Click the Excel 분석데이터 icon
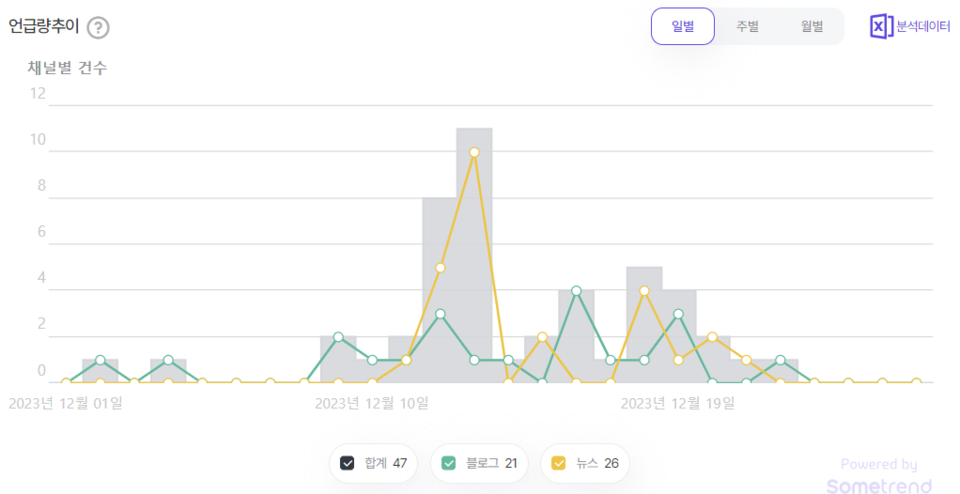Image resolution: width=960 pixels, height=494 pixels. point(880,27)
